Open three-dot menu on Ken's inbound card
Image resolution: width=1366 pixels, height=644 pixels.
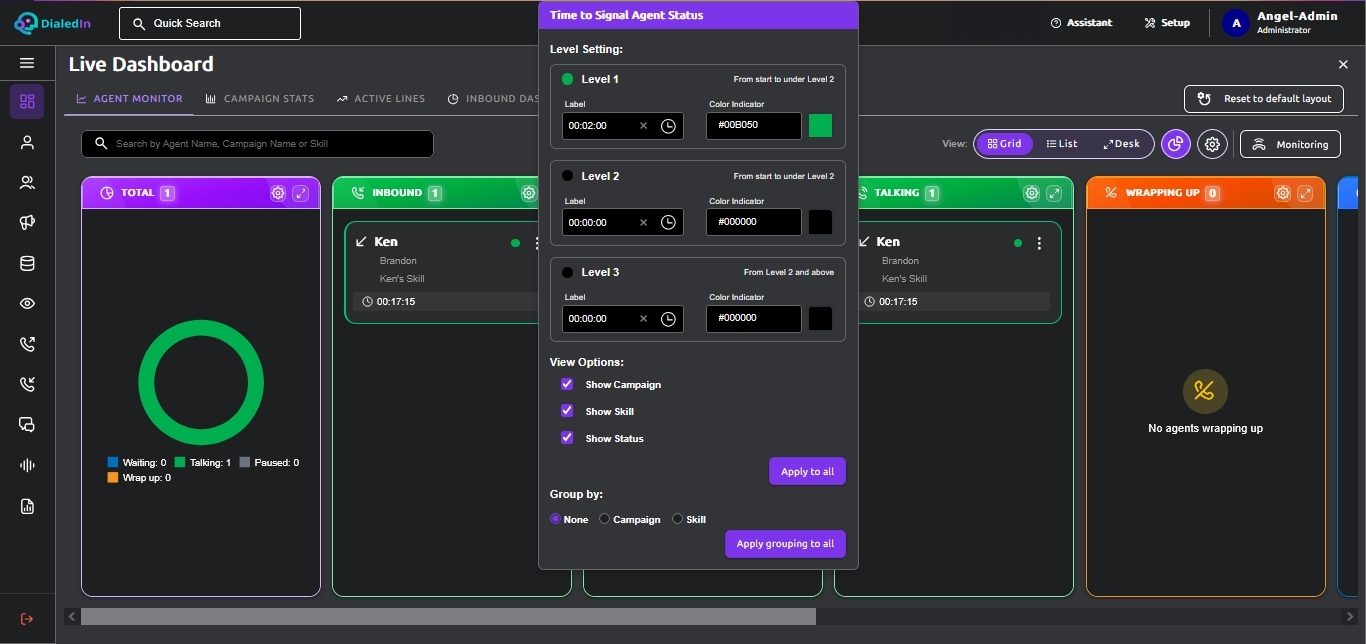pos(537,243)
